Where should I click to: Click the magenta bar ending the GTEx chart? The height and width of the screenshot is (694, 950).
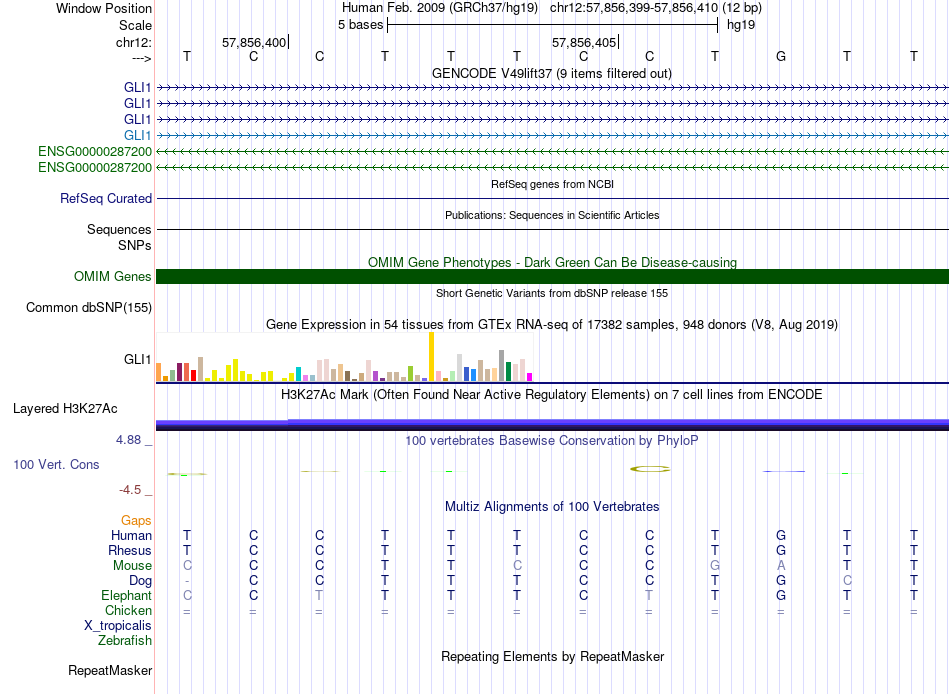tap(530, 377)
